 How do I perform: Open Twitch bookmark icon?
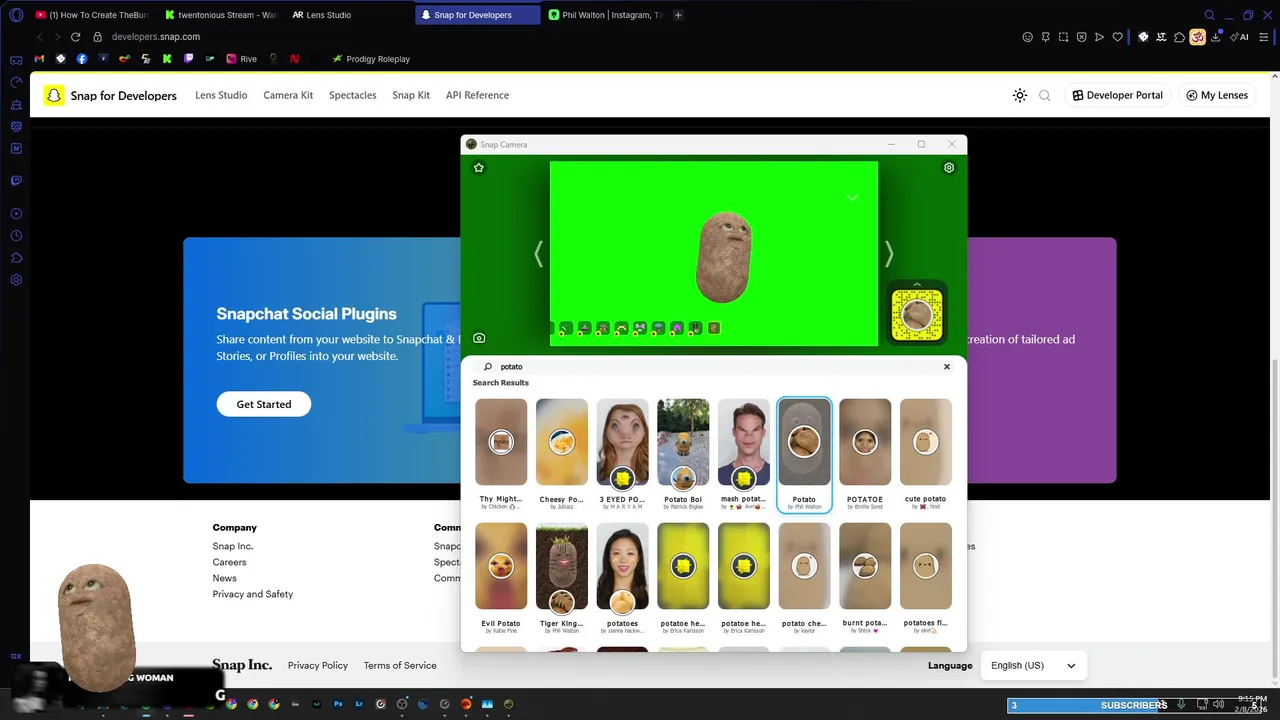188,59
